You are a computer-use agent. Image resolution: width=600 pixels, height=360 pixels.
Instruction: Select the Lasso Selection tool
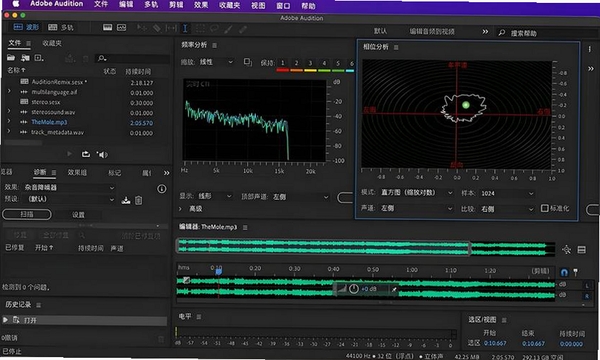[x=214, y=28]
